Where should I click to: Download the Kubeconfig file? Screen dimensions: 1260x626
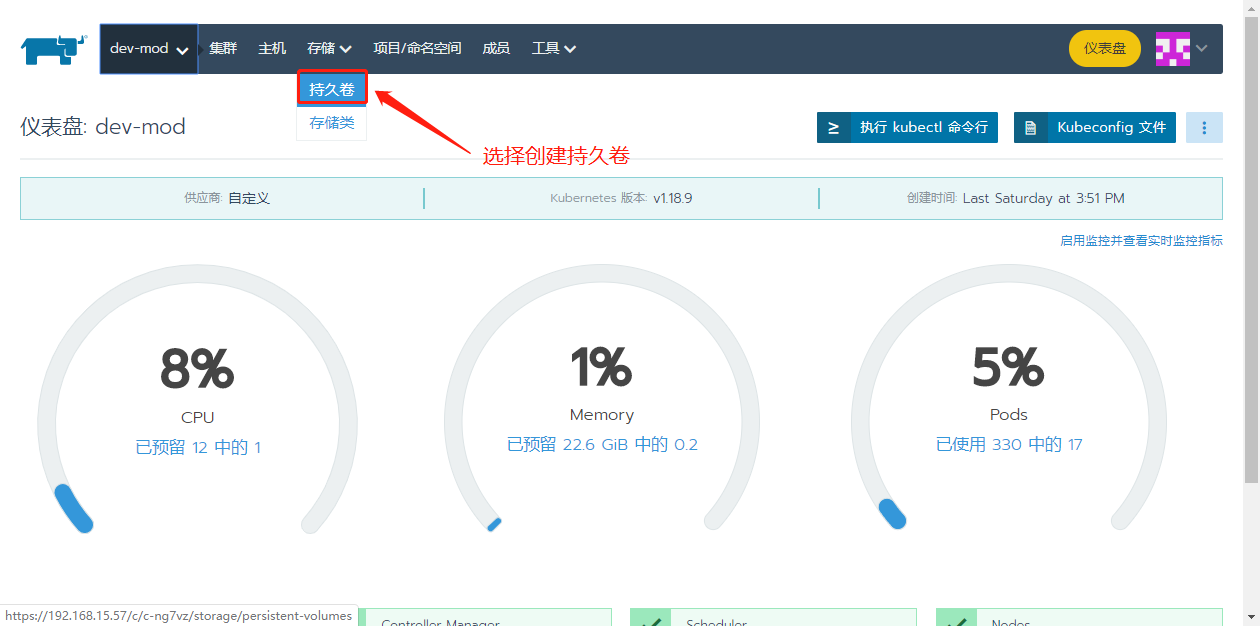(x=1094, y=127)
